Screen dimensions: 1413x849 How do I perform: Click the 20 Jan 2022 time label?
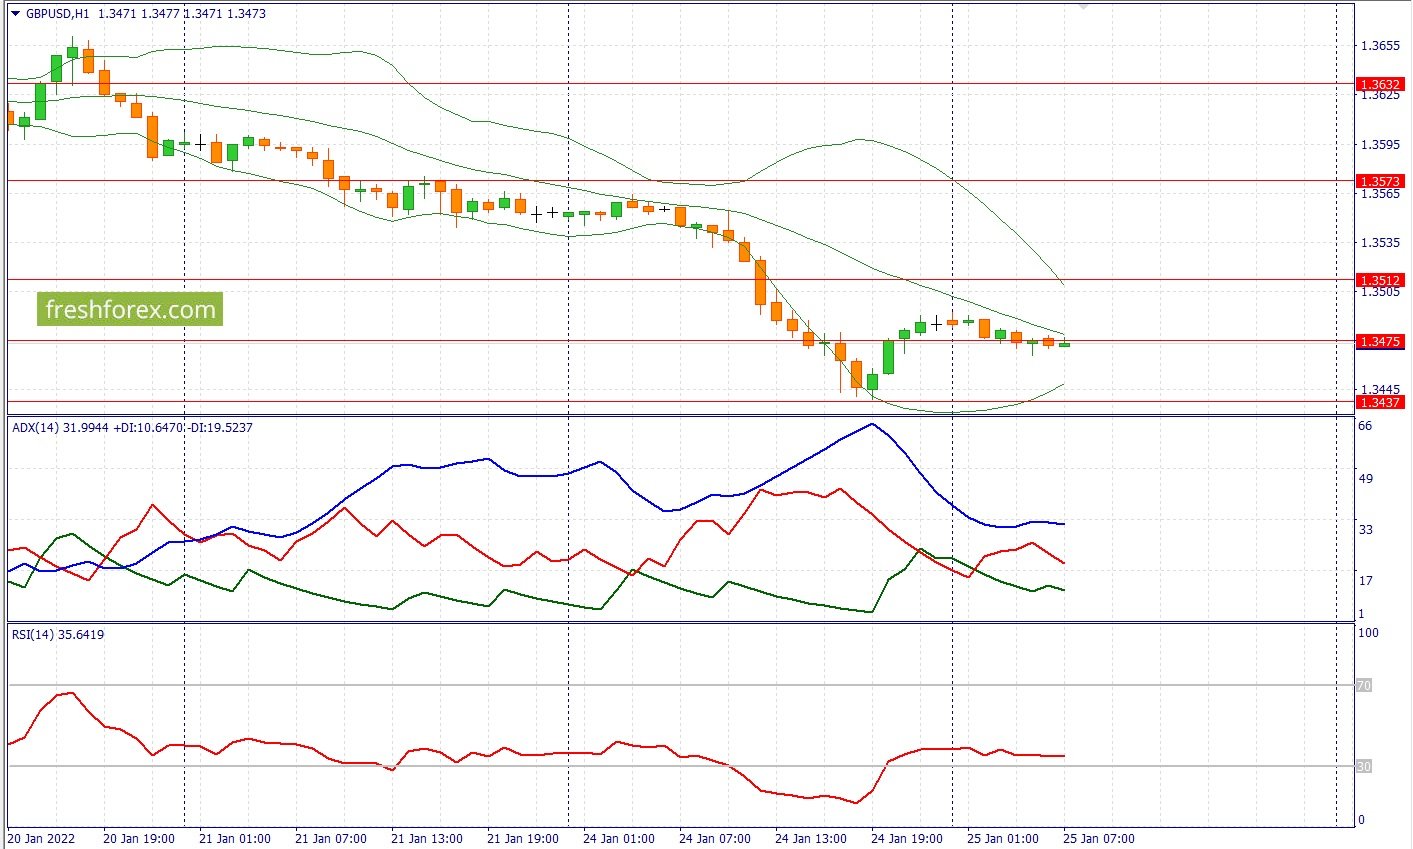tap(41, 839)
